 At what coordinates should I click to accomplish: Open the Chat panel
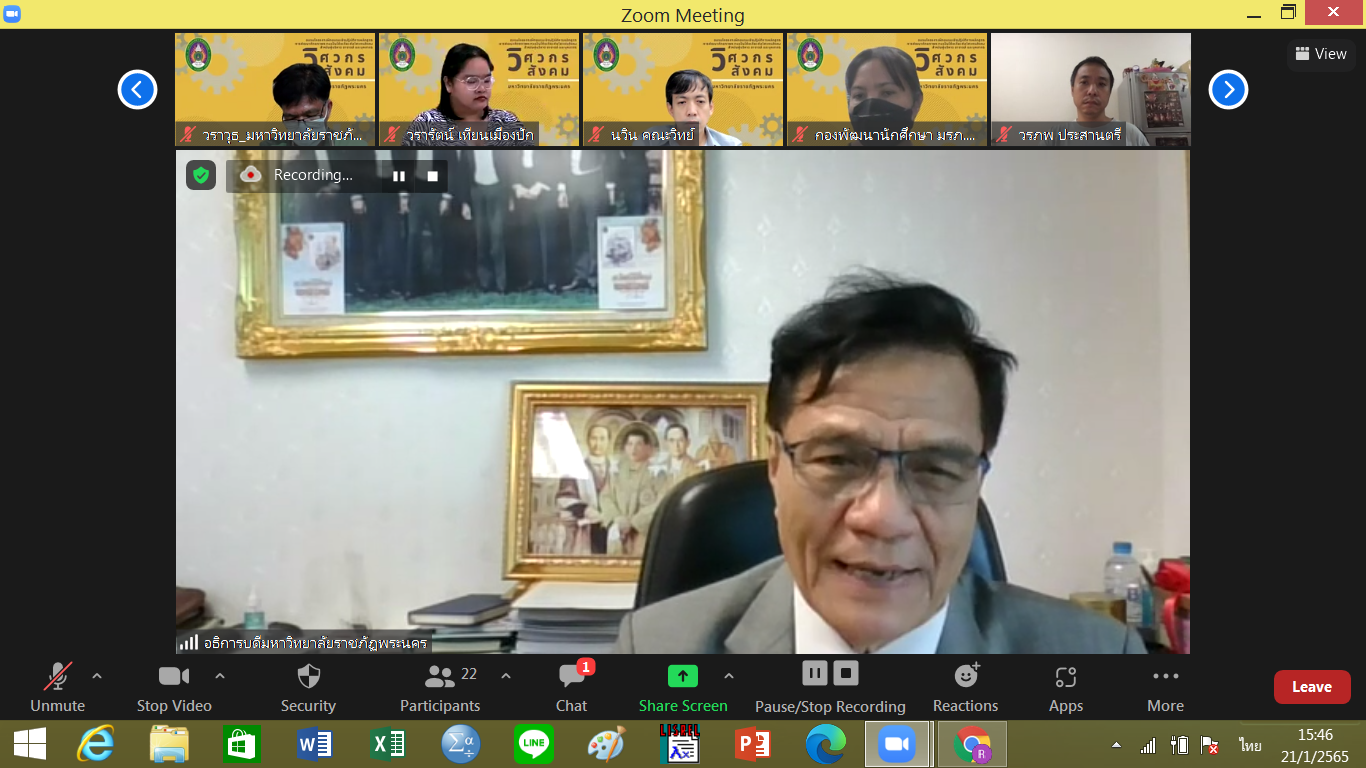click(572, 687)
